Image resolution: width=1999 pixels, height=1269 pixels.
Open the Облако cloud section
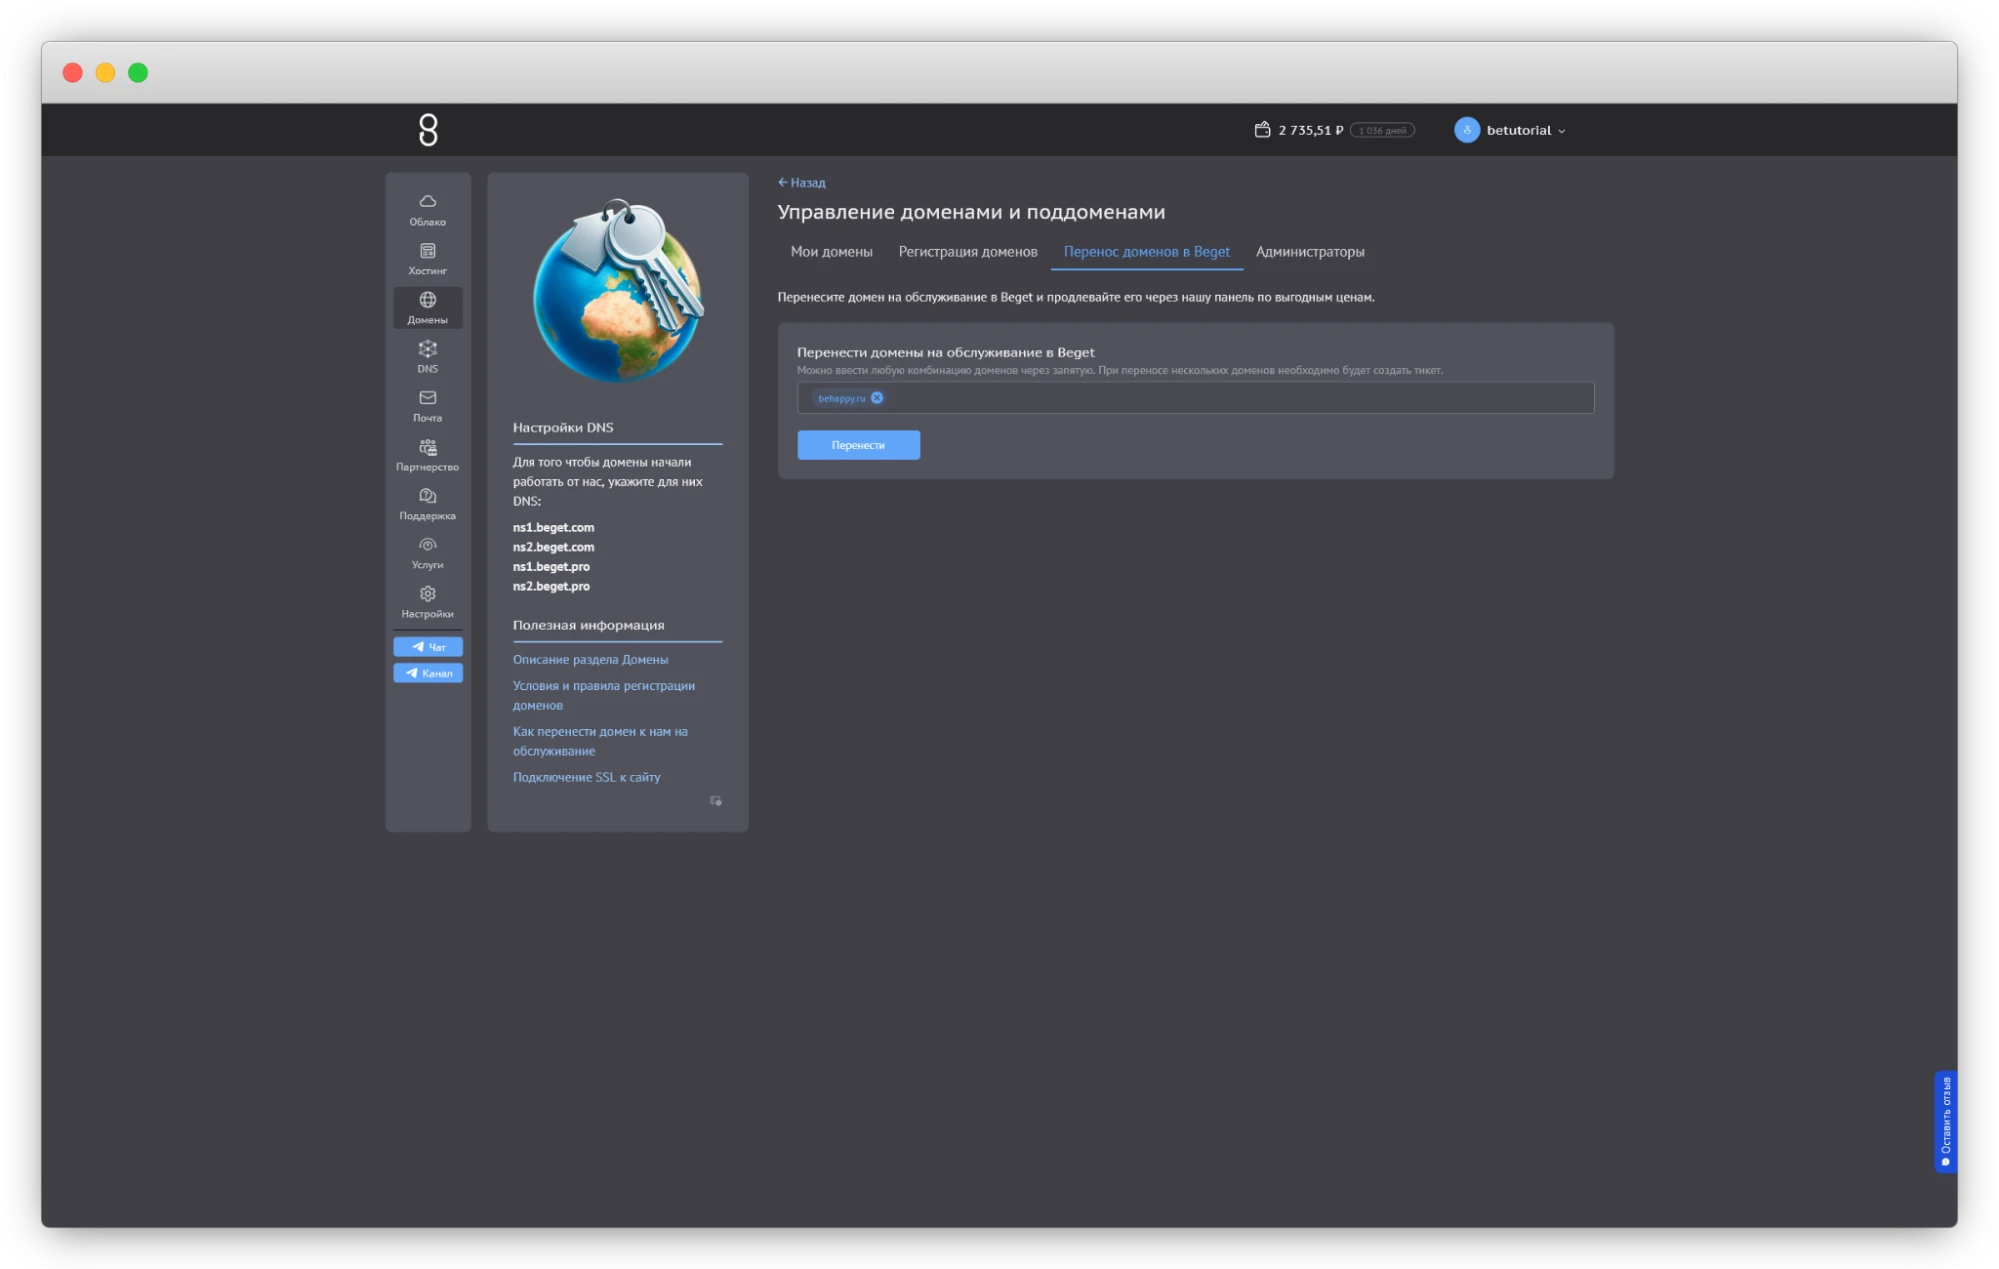(427, 209)
